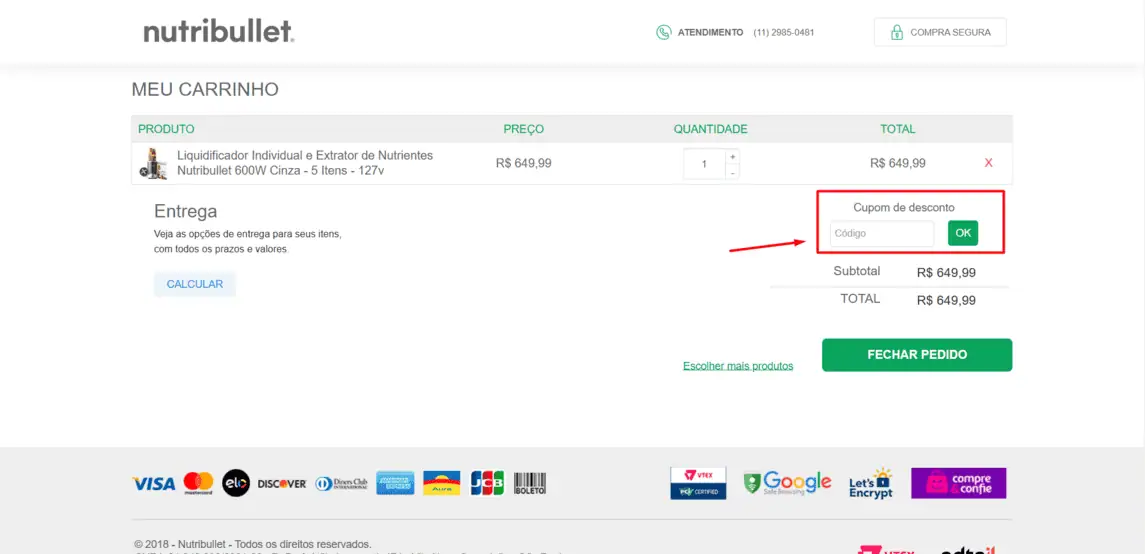1145x554 pixels.
Task: Click the JCB card icon
Action: pos(487,483)
